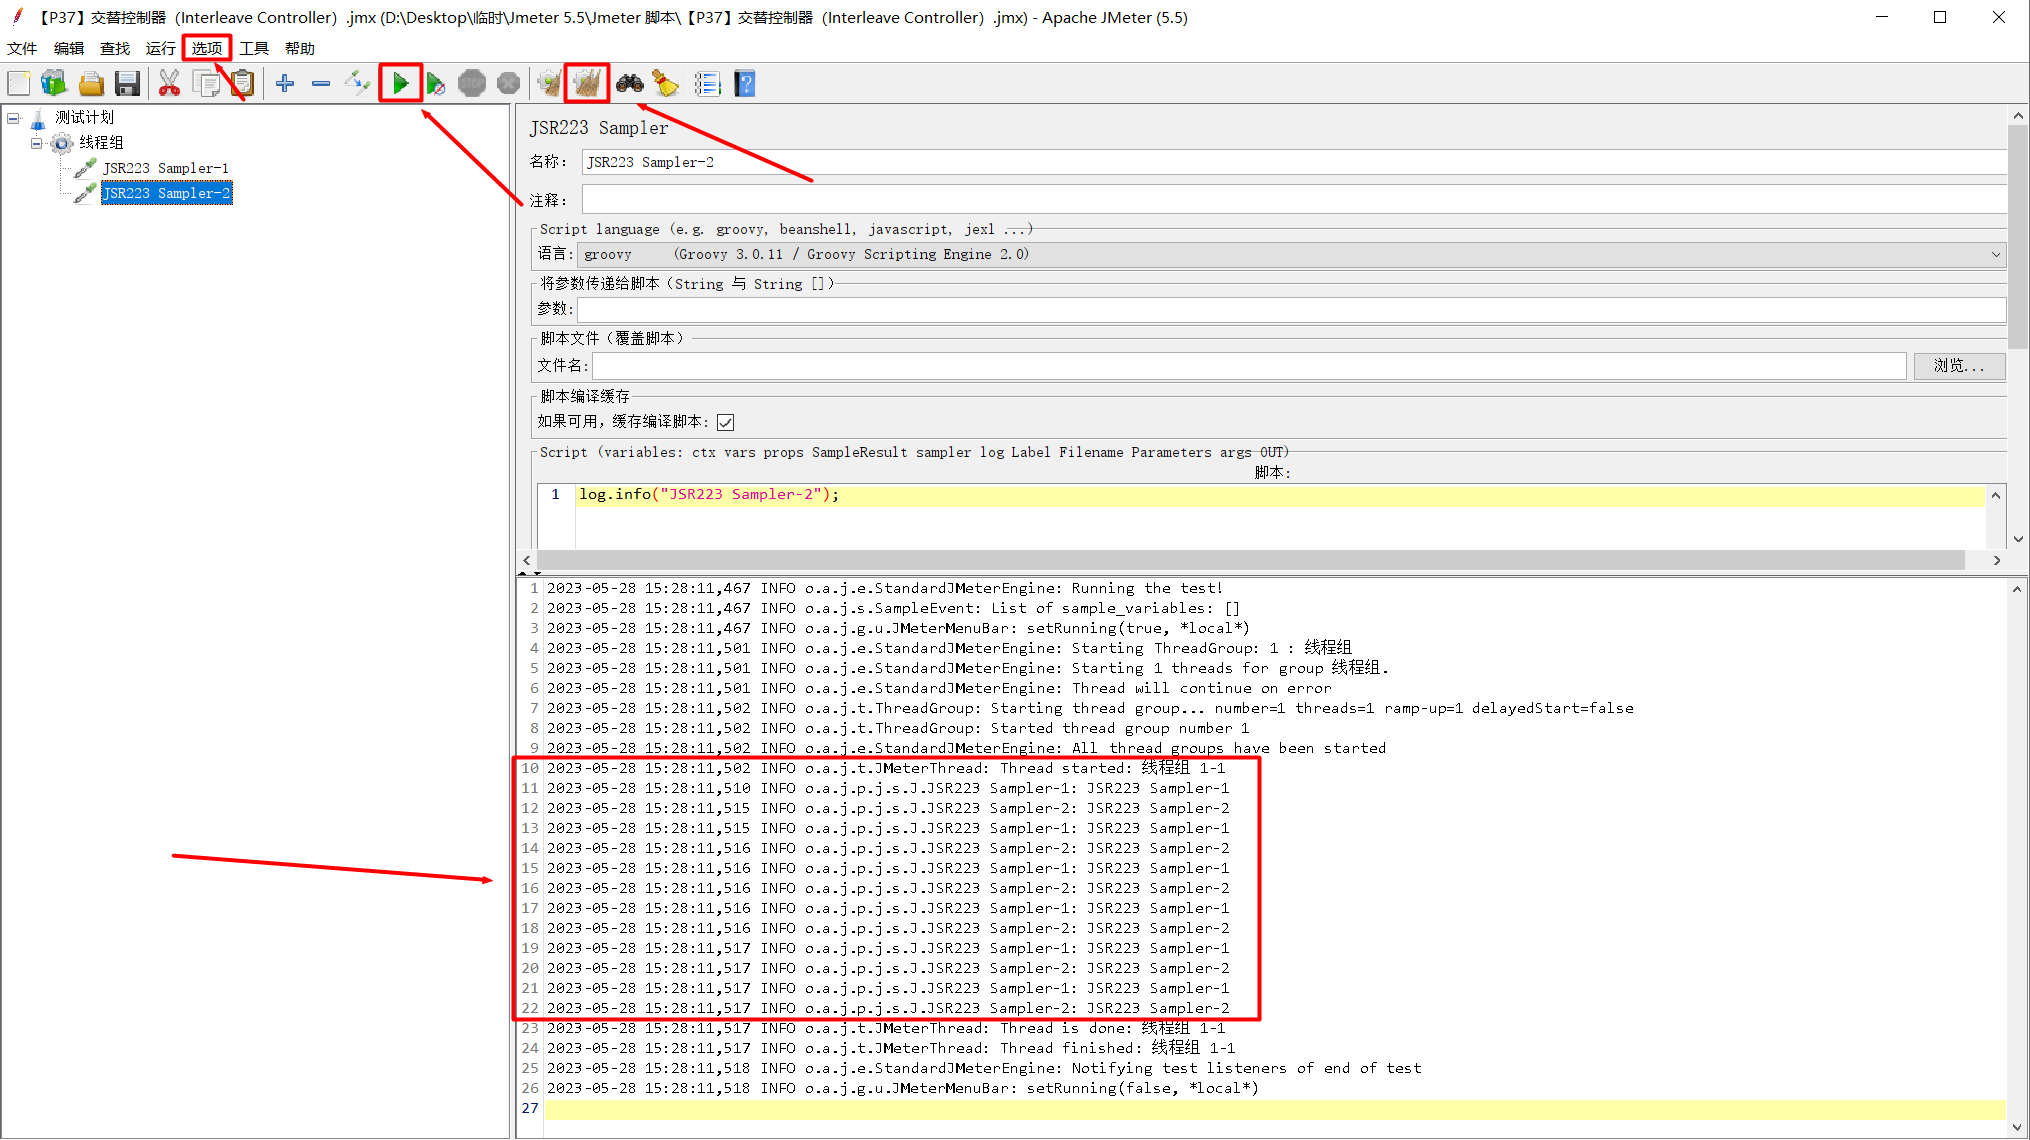Click the JSR223 Sampler panel title
The image size is (2030, 1140).
[598, 128]
